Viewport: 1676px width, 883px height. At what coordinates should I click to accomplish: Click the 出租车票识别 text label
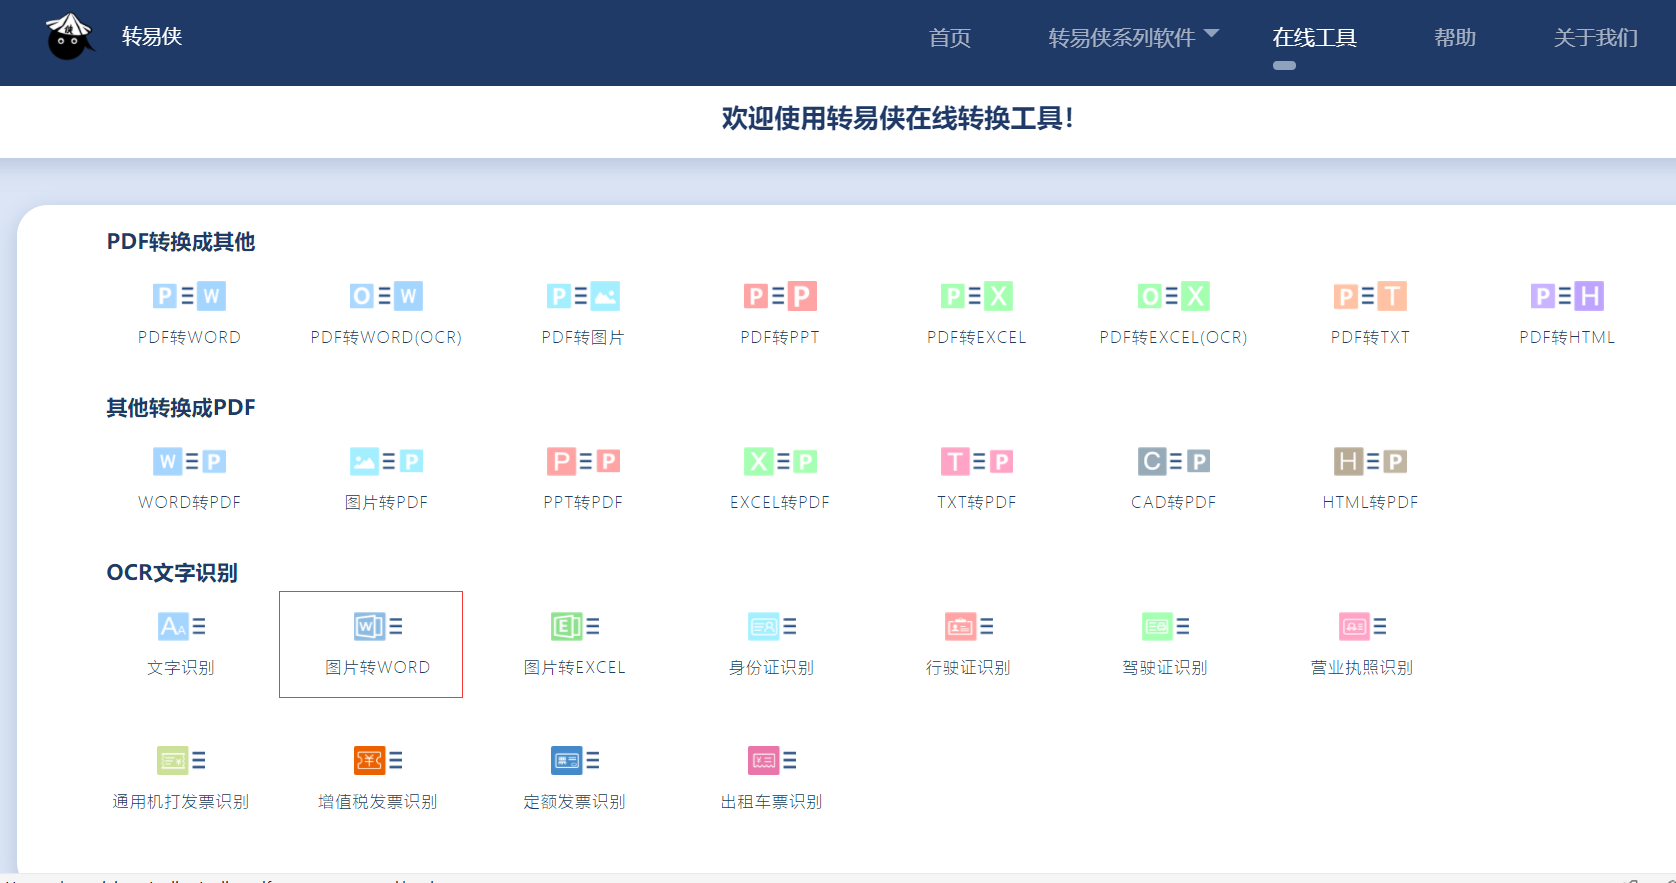[x=772, y=801]
